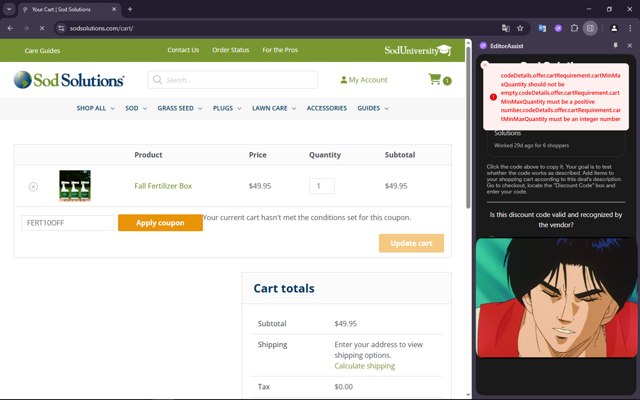The image size is (640, 400).
Task: Bookmark this page with star icon
Action: point(520,28)
